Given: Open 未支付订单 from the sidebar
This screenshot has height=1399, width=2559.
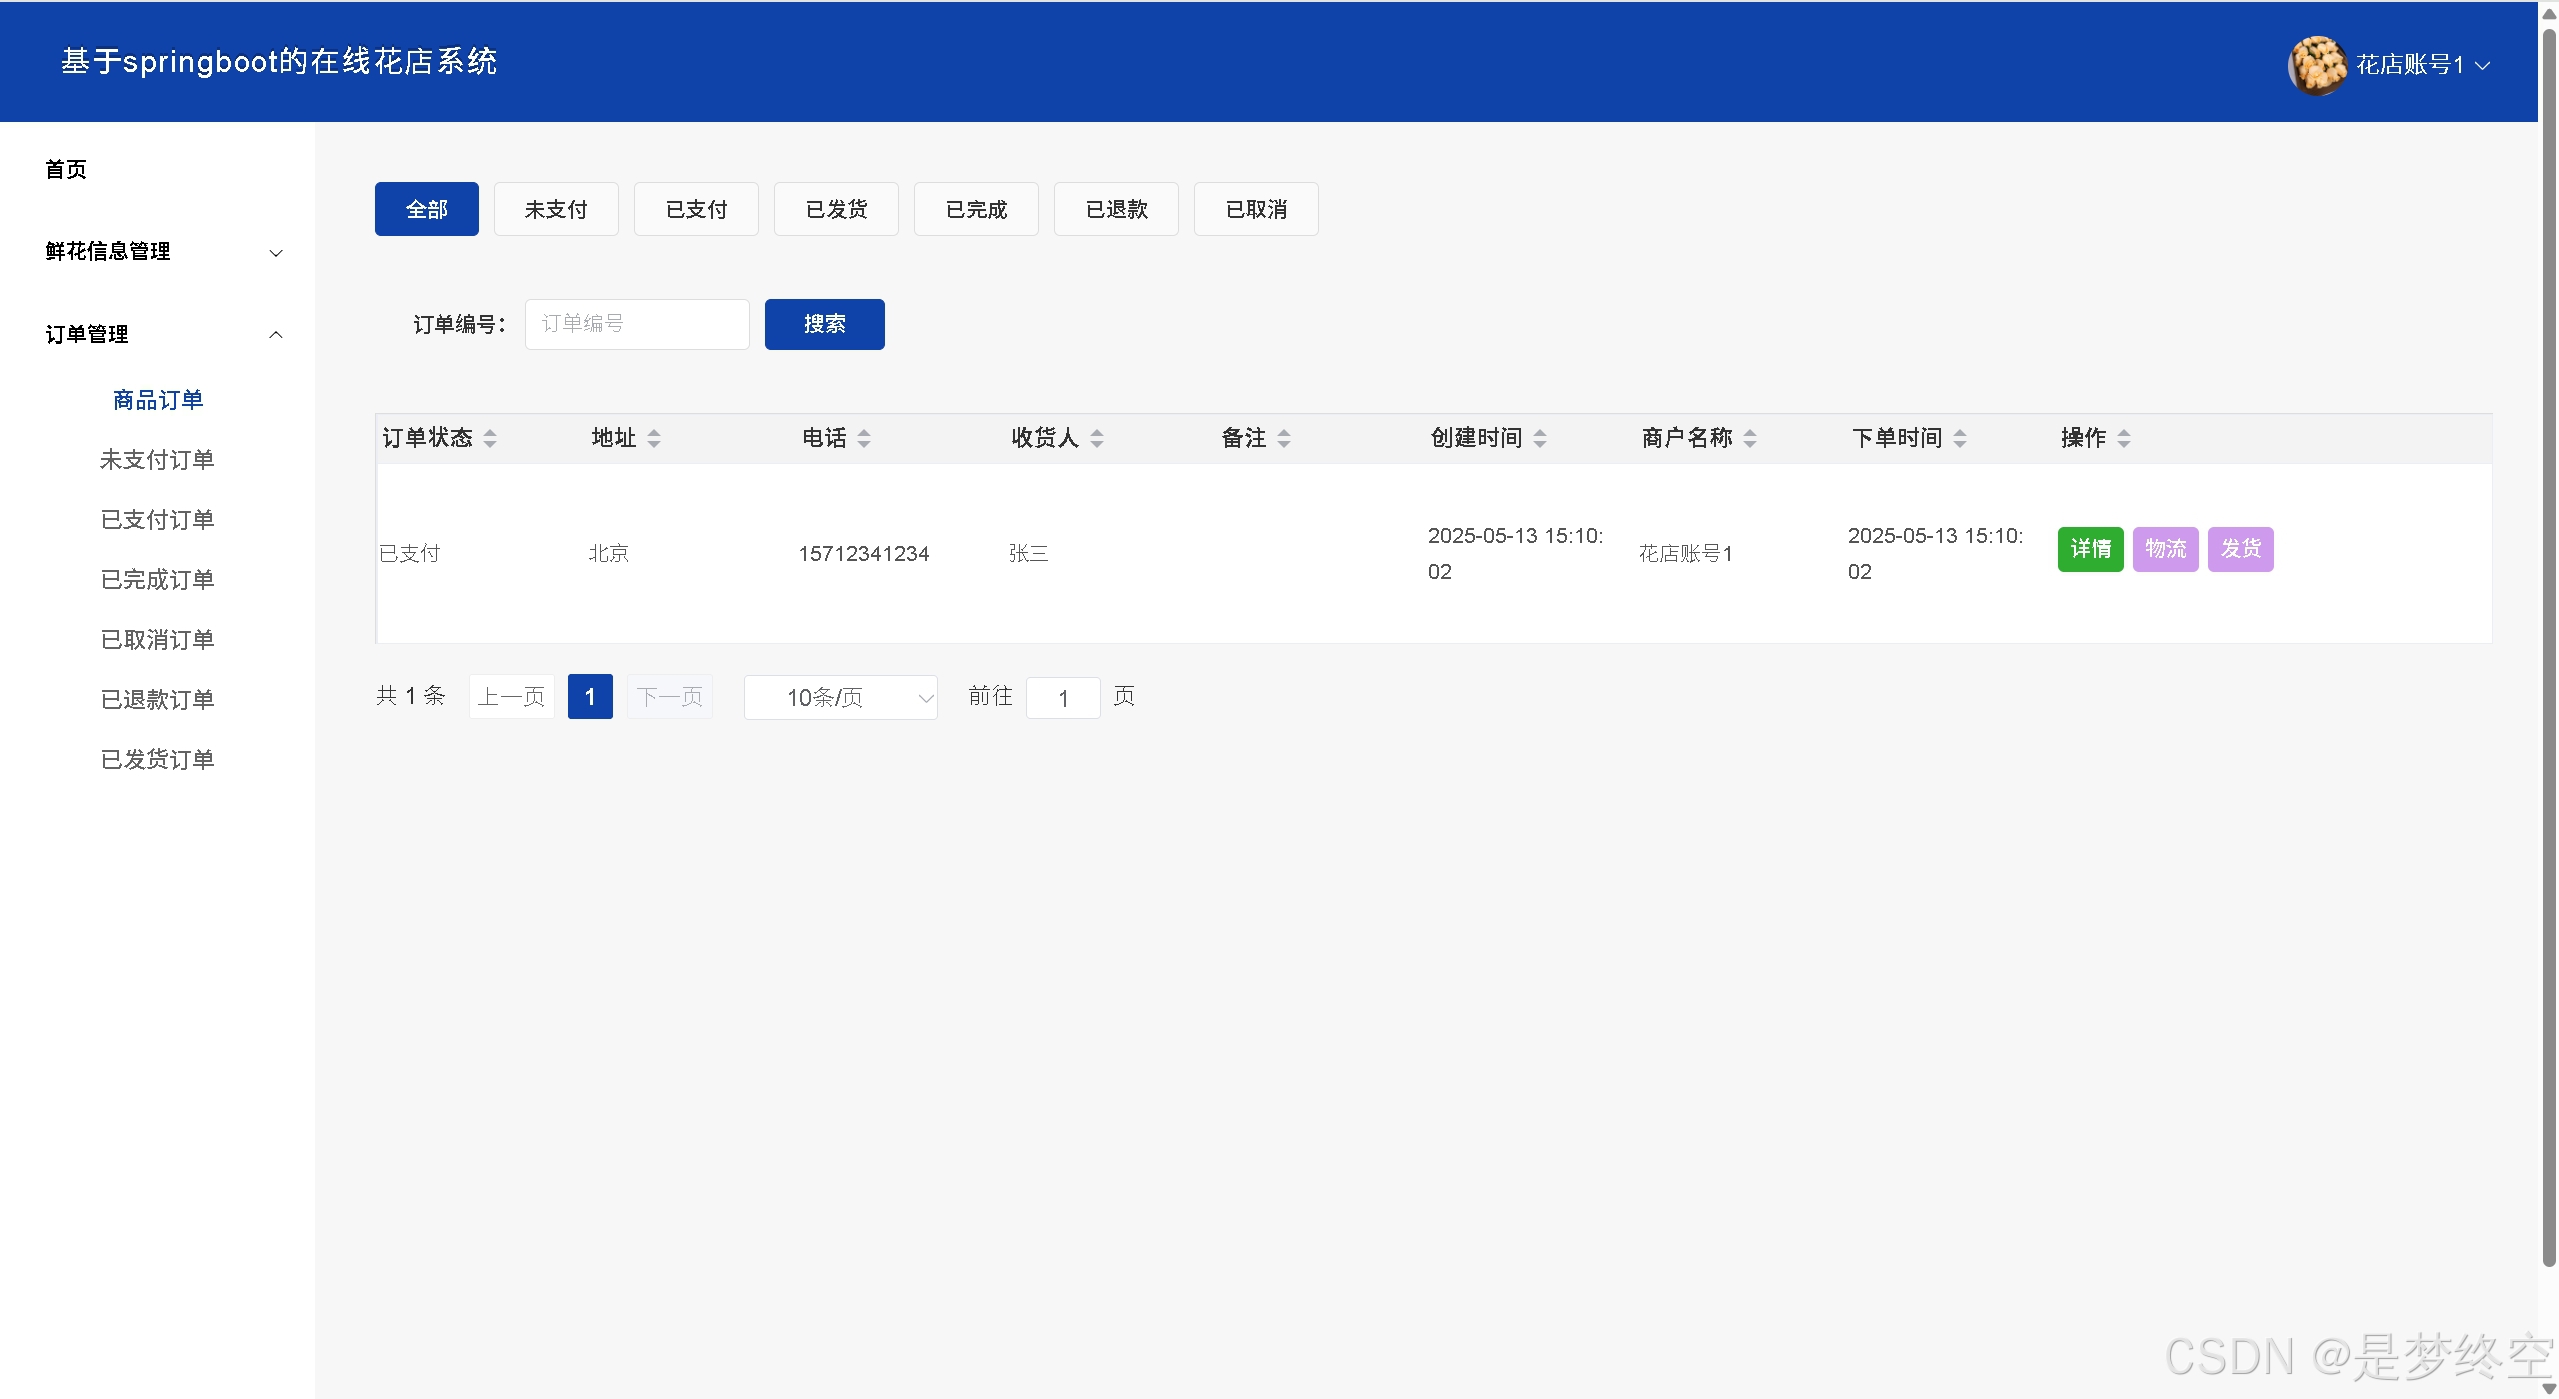Looking at the screenshot, I should click(x=157, y=459).
